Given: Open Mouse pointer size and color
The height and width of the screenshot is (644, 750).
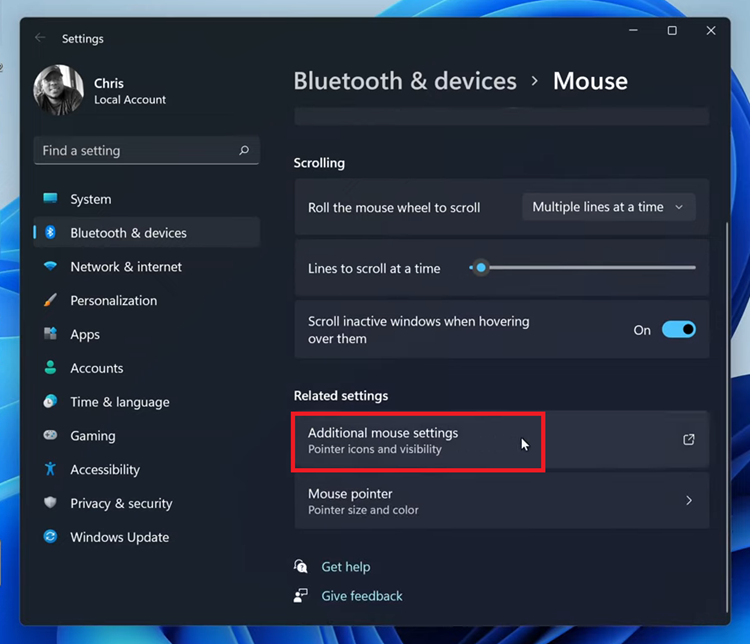Looking at the screenshot, I should tap(502, 500).
